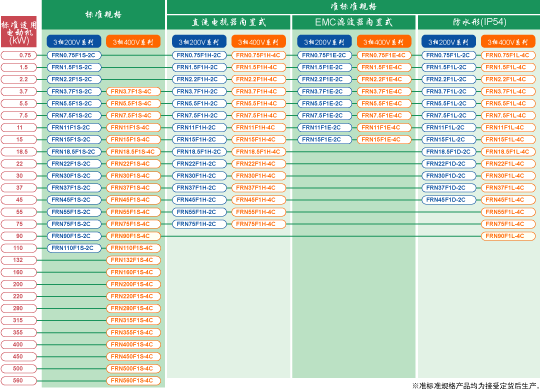Select the 标准规格 header
Viewport: 540px width, 389px height.
[x=103, y=14]
